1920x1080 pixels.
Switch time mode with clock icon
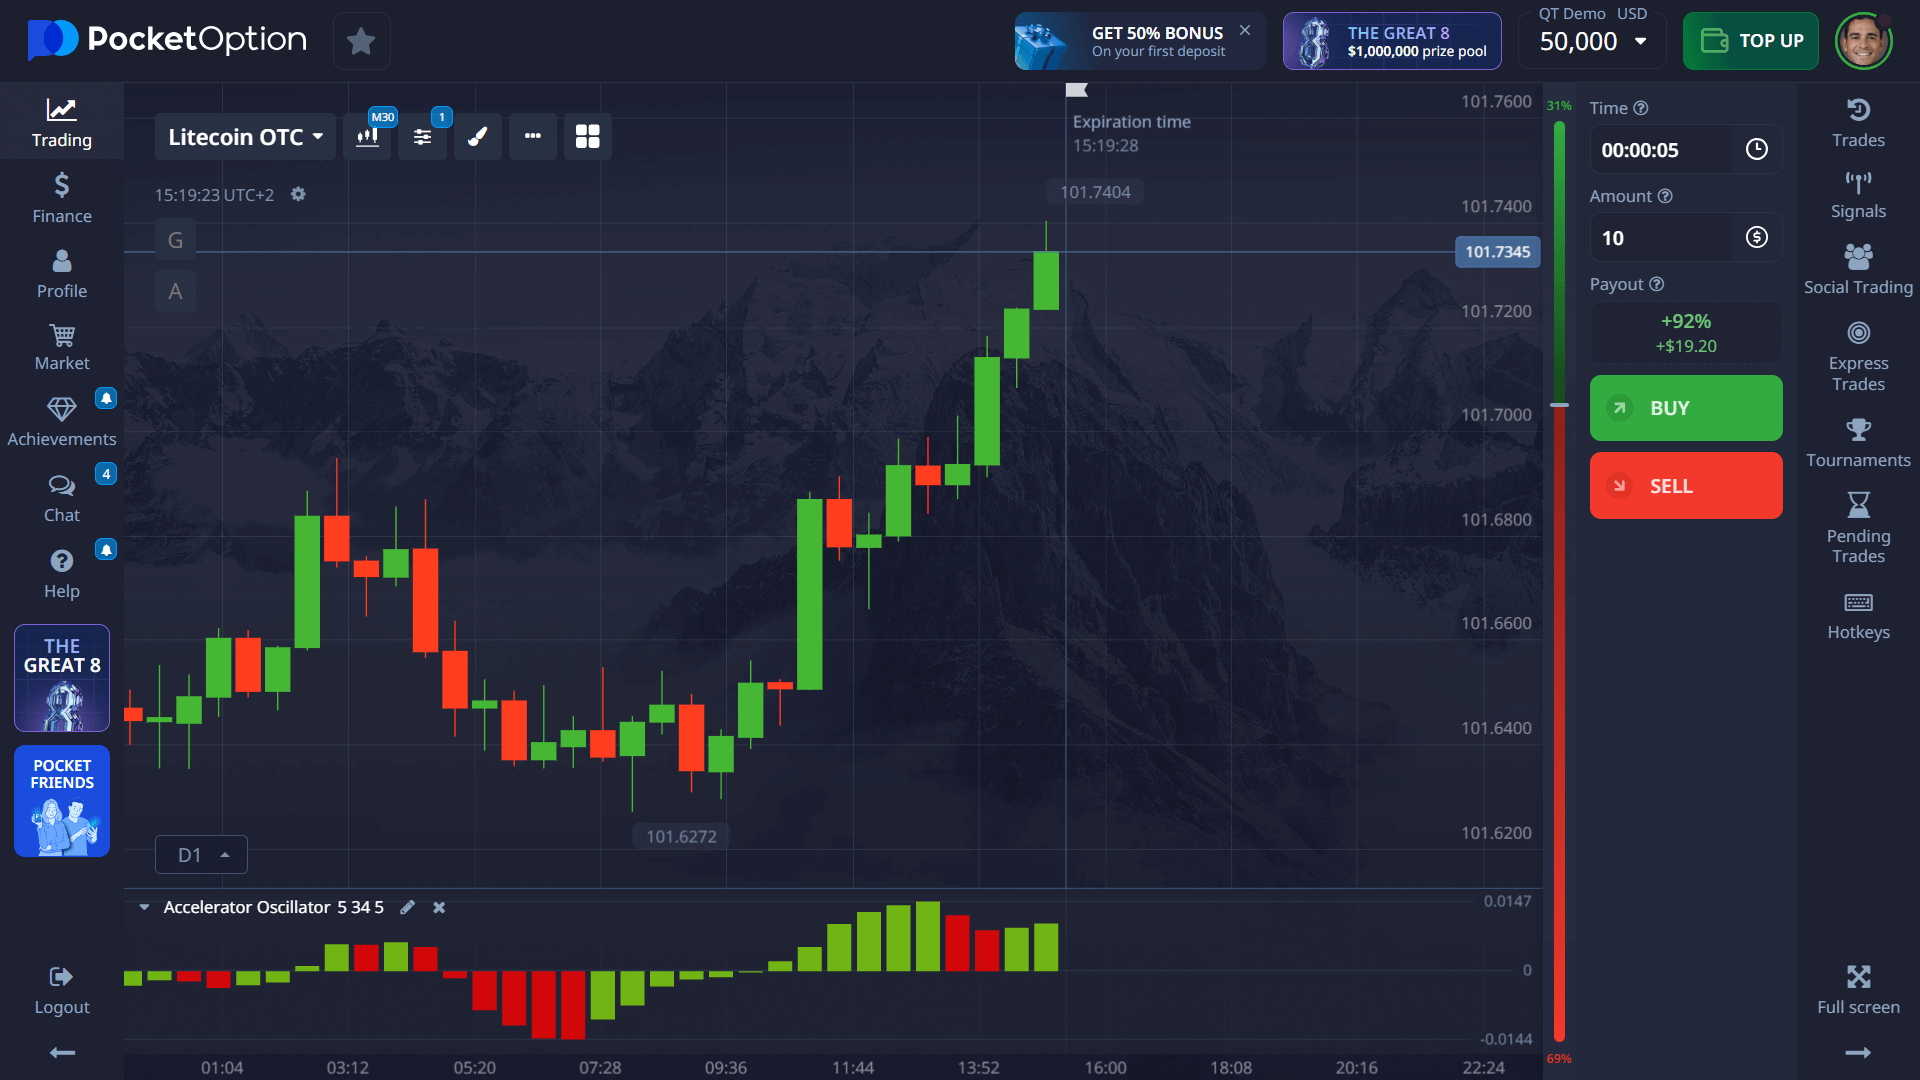click(1756, 150)
